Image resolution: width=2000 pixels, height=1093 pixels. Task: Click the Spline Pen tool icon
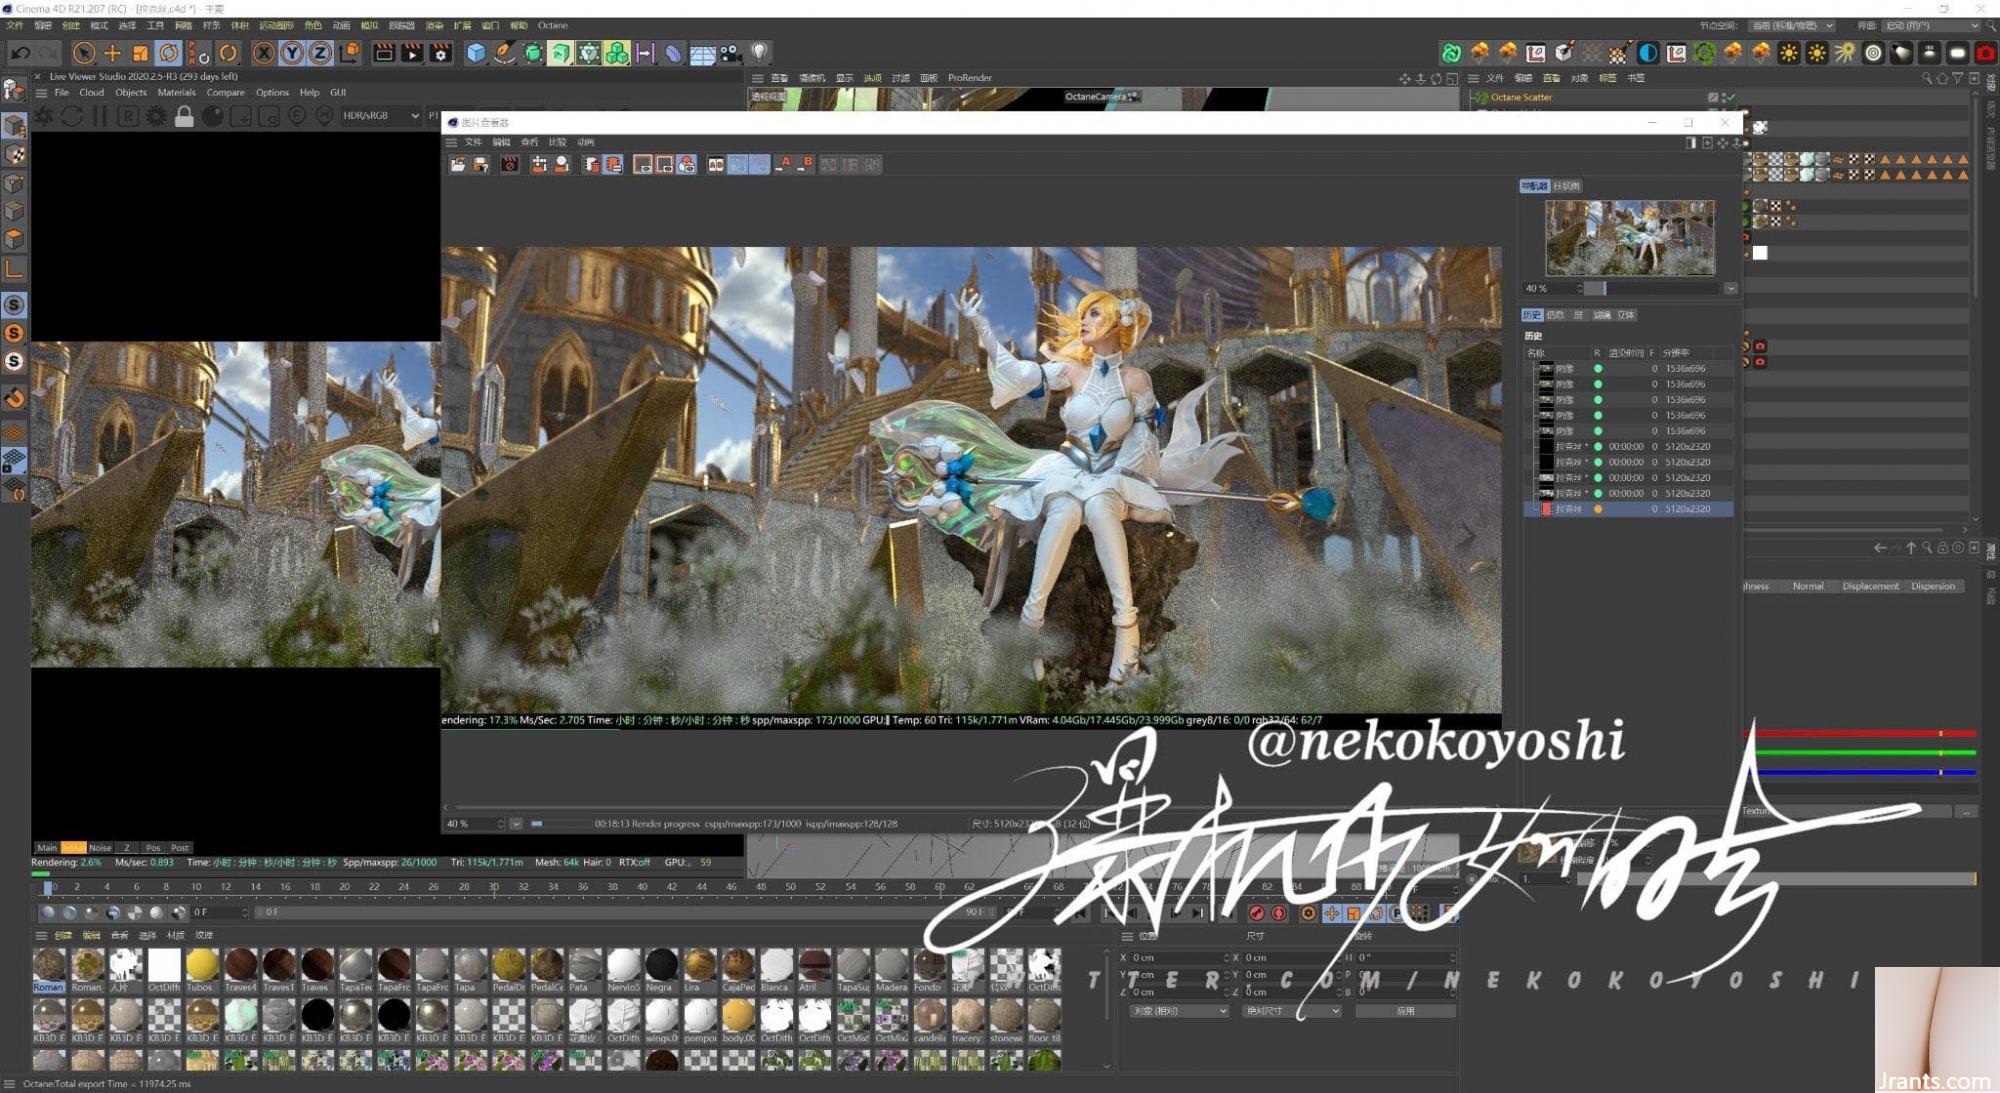point(504,53)
